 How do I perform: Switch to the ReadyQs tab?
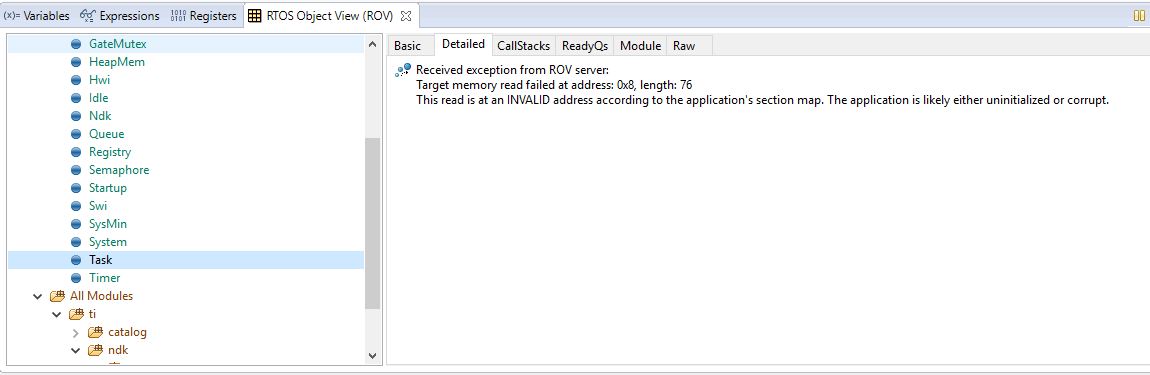pyautogui.click(x=585, y=45)
